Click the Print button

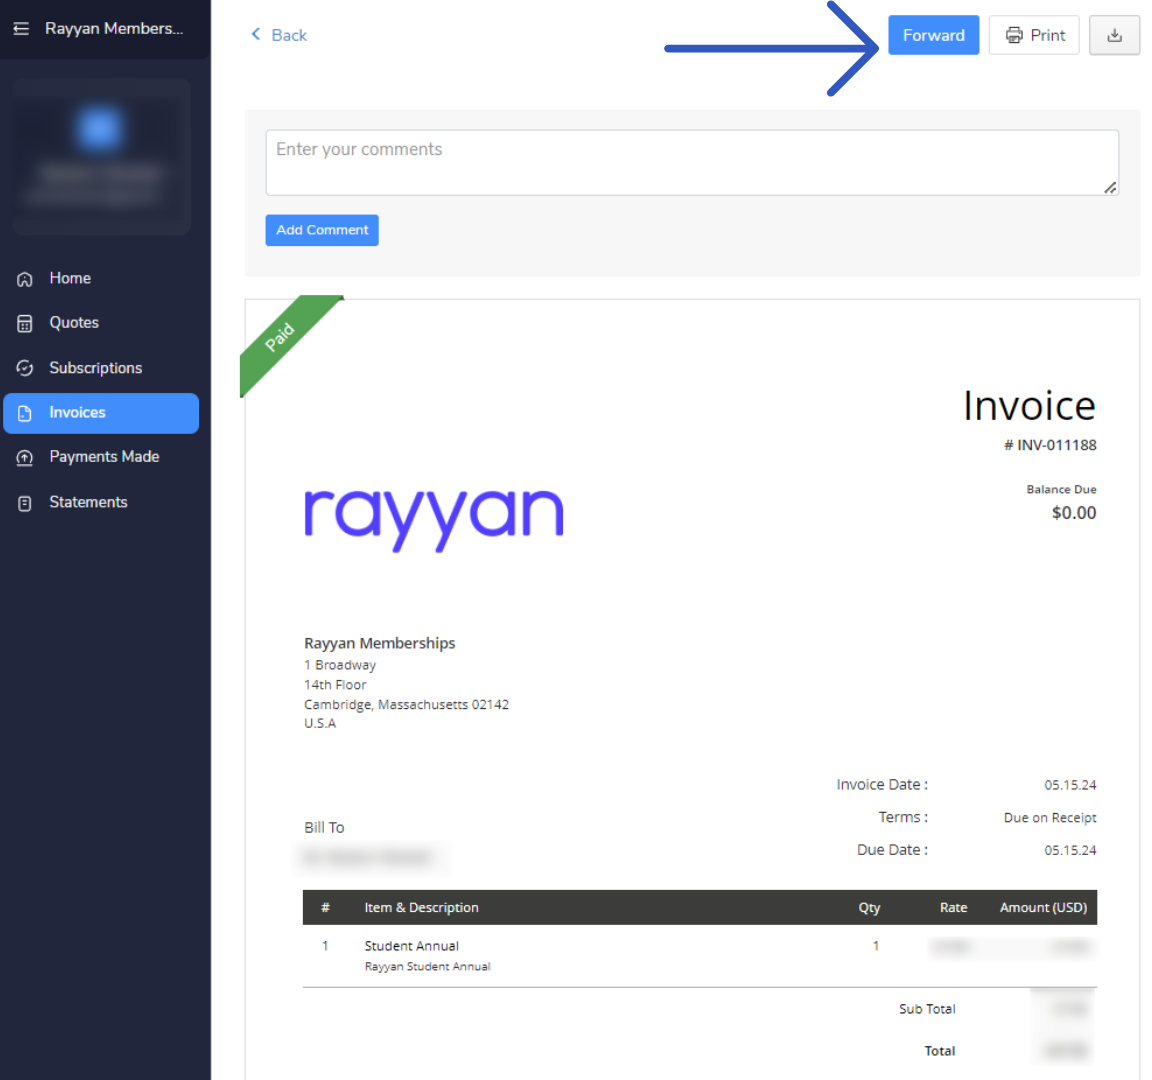(x=1034, y=34)
